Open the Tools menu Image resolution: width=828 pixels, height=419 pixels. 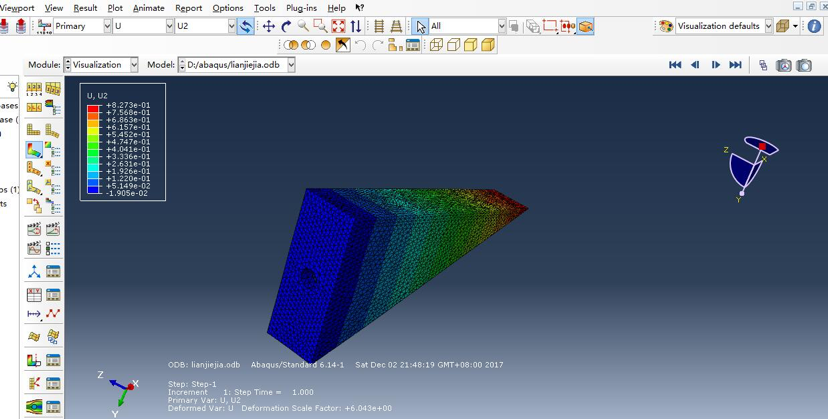click(x=265, y=8)
